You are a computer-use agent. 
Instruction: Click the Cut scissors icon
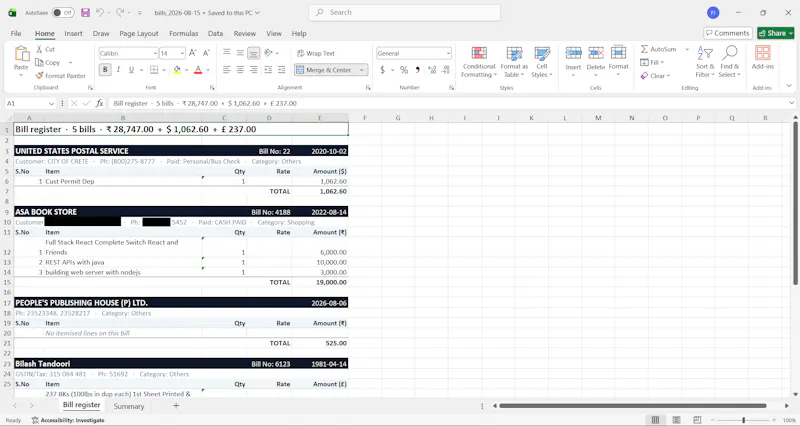coord(39,49)
